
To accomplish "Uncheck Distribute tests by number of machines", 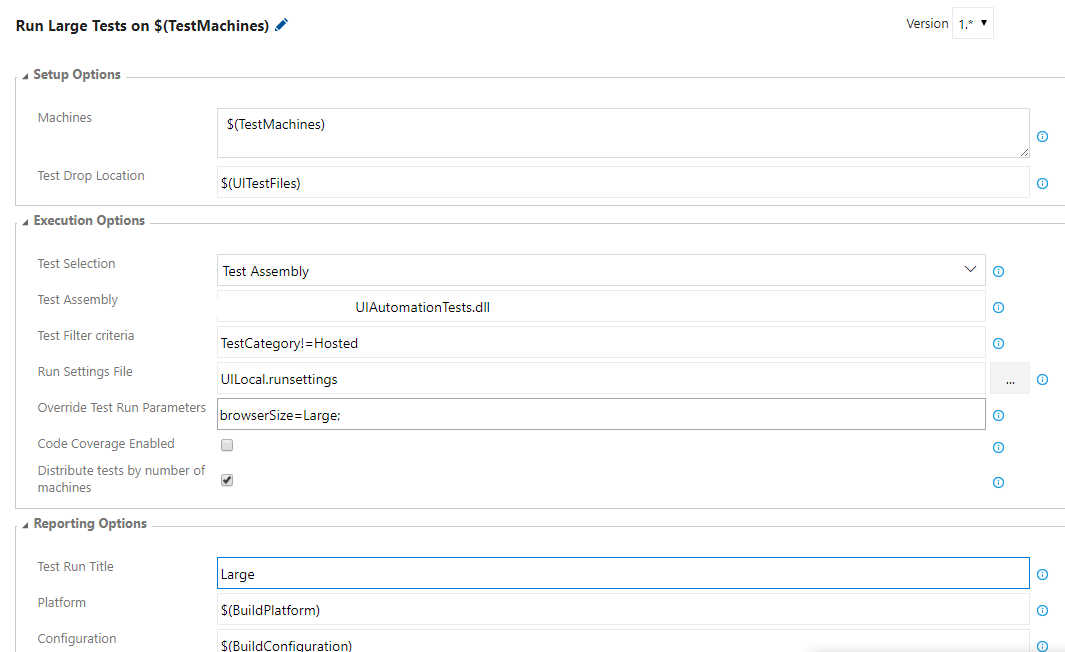I will [x=227, y=479].
